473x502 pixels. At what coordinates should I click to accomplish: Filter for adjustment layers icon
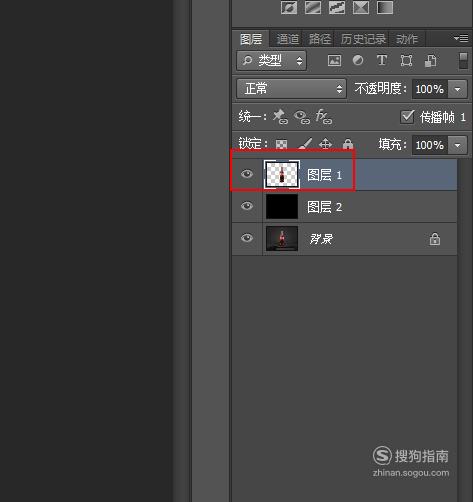(358, 60)
